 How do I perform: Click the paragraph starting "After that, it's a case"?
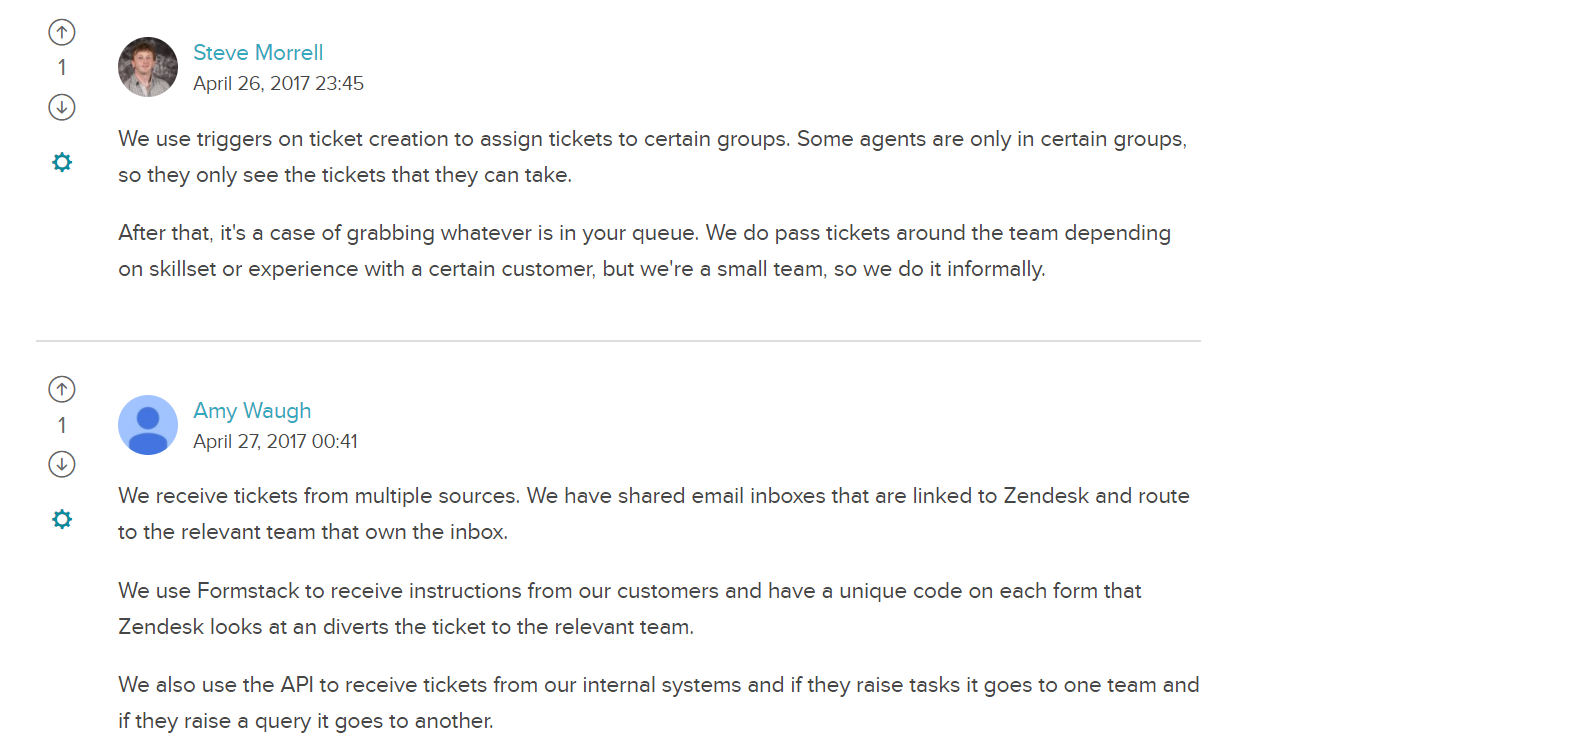click(x=645, y=251)
